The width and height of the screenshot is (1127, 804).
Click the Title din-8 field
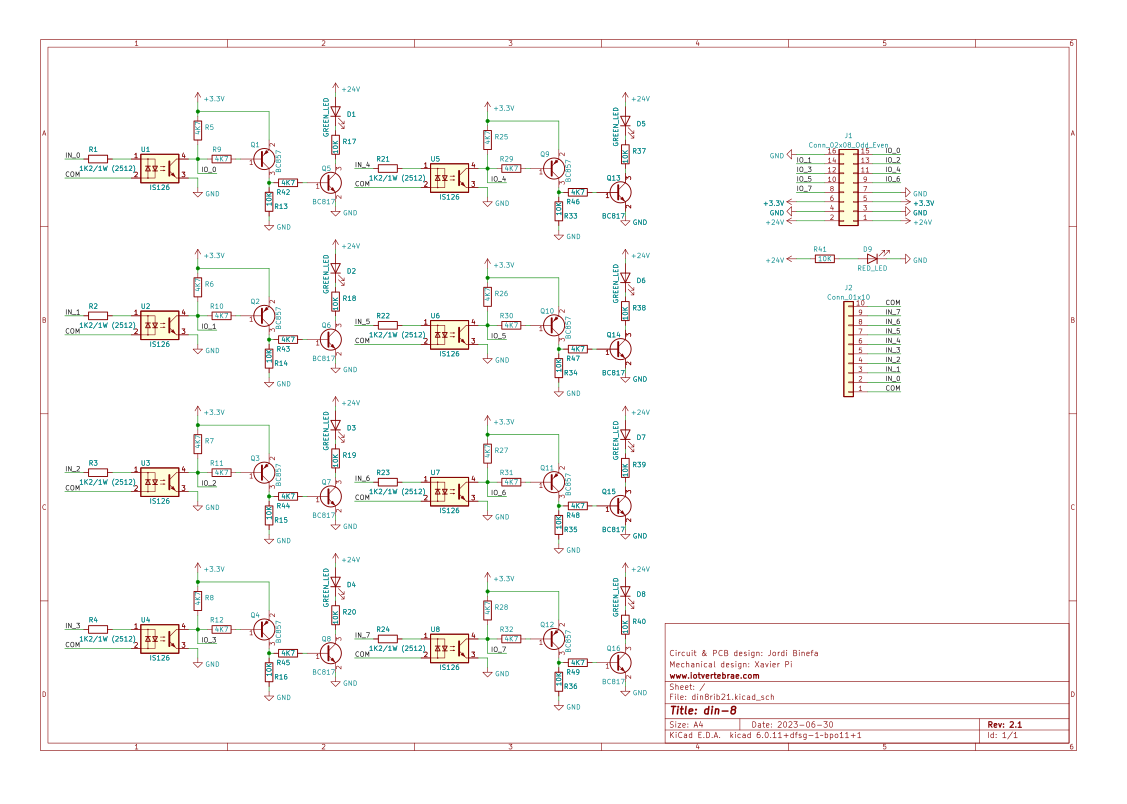point(703,711)
